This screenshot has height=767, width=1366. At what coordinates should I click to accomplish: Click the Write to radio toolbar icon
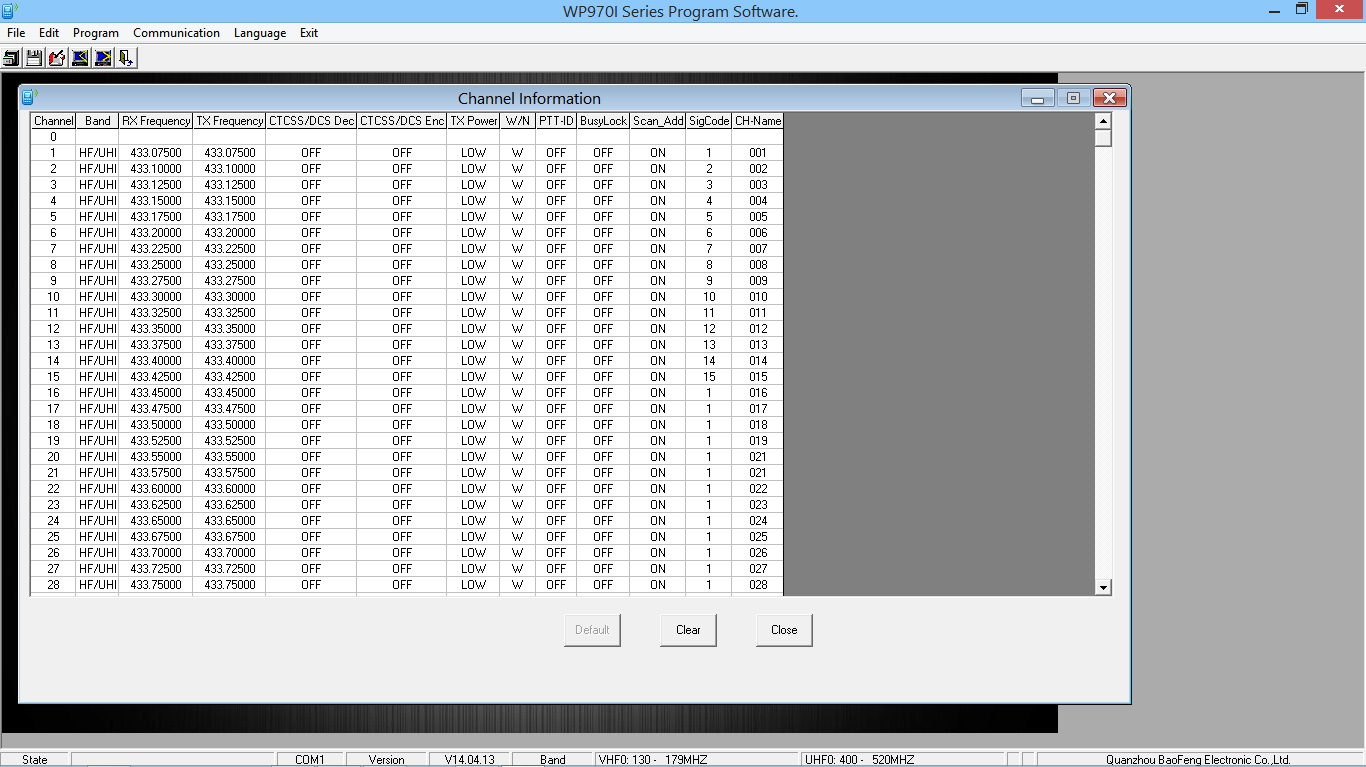(103, 58)
